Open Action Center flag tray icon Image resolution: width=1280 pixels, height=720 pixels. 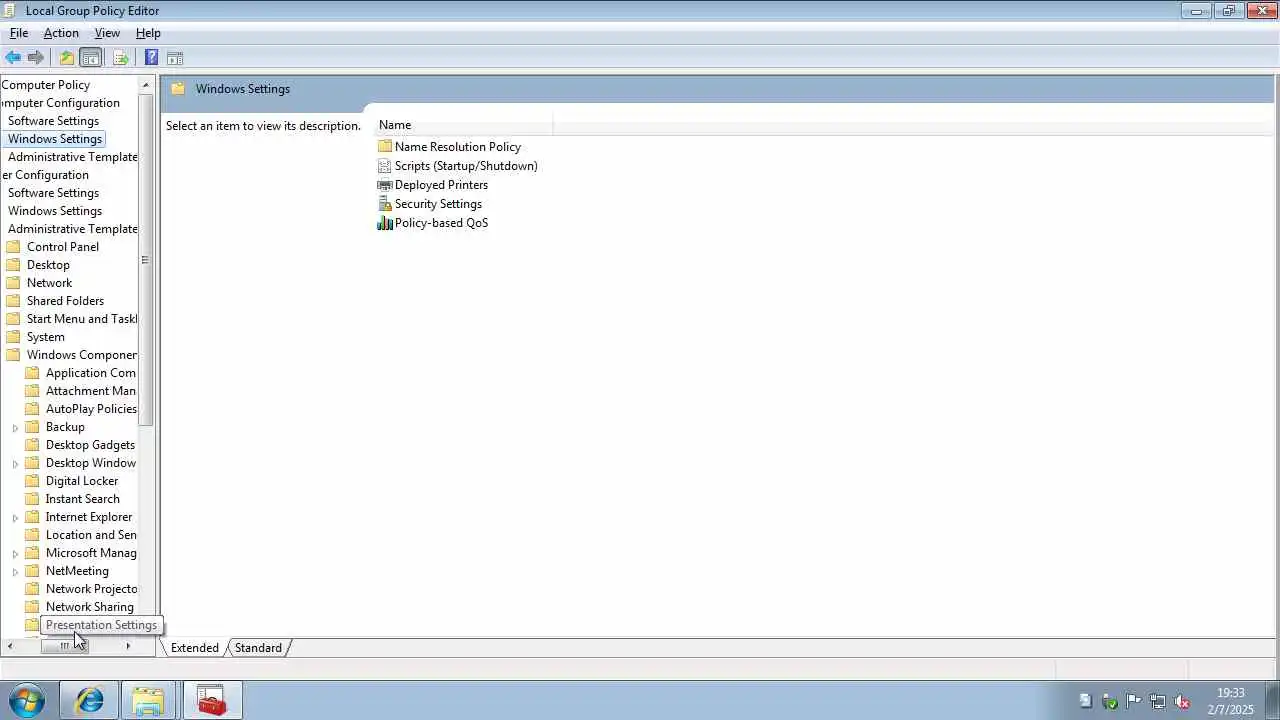1133,701
